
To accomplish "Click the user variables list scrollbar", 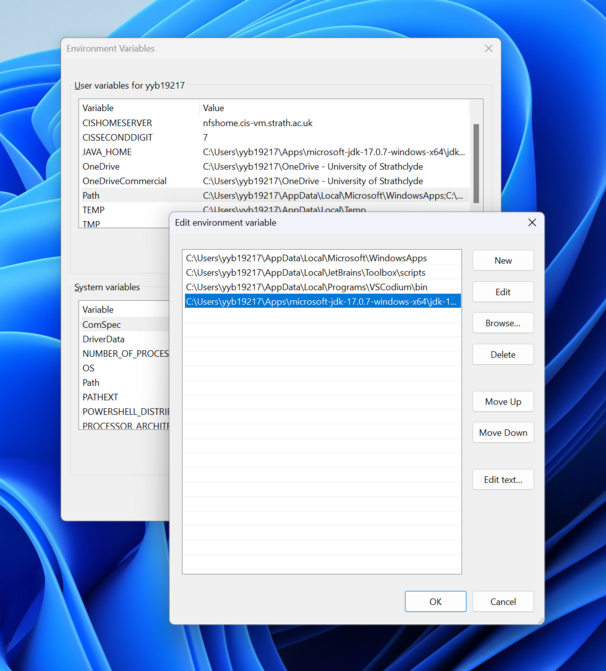I will (x=477, y=160).
